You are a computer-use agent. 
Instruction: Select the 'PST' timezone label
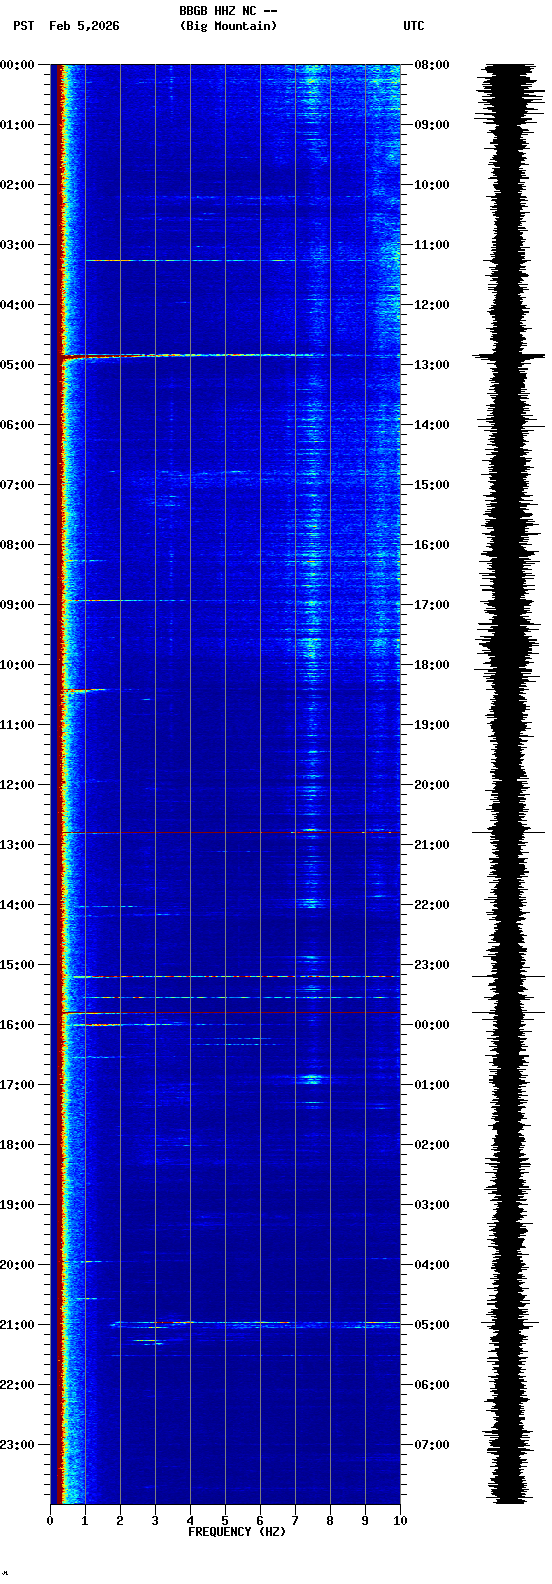23,26
